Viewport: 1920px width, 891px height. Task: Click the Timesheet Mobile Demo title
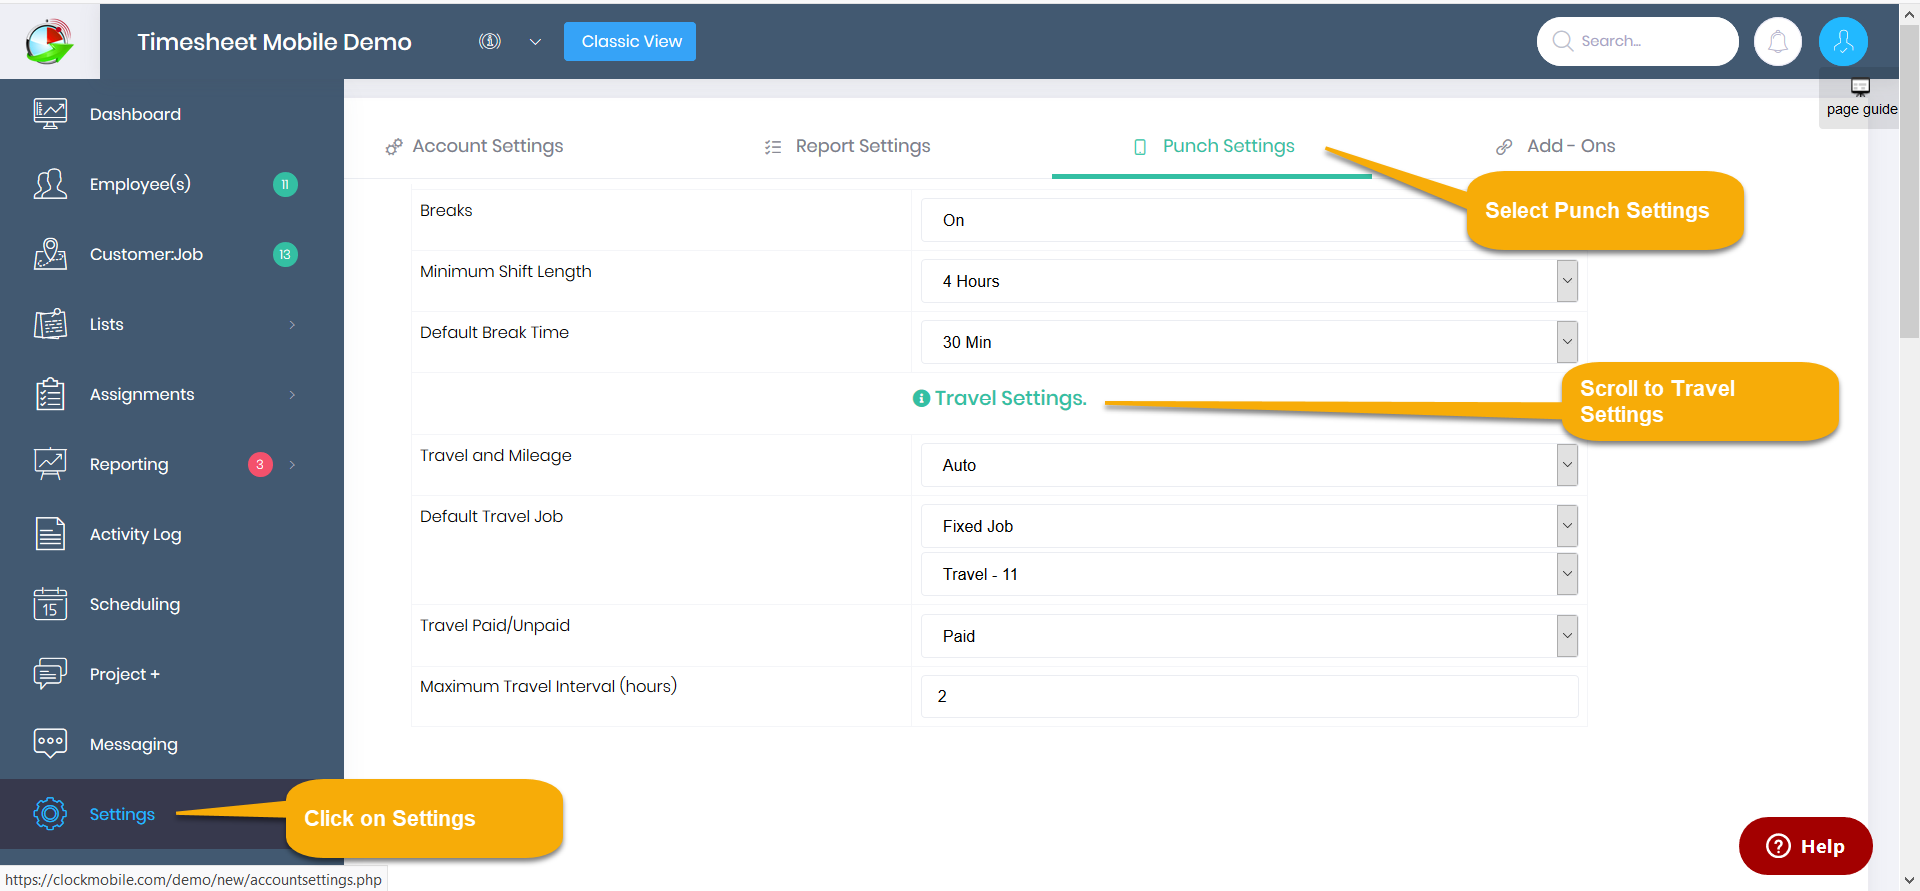(x=274, y=41)
